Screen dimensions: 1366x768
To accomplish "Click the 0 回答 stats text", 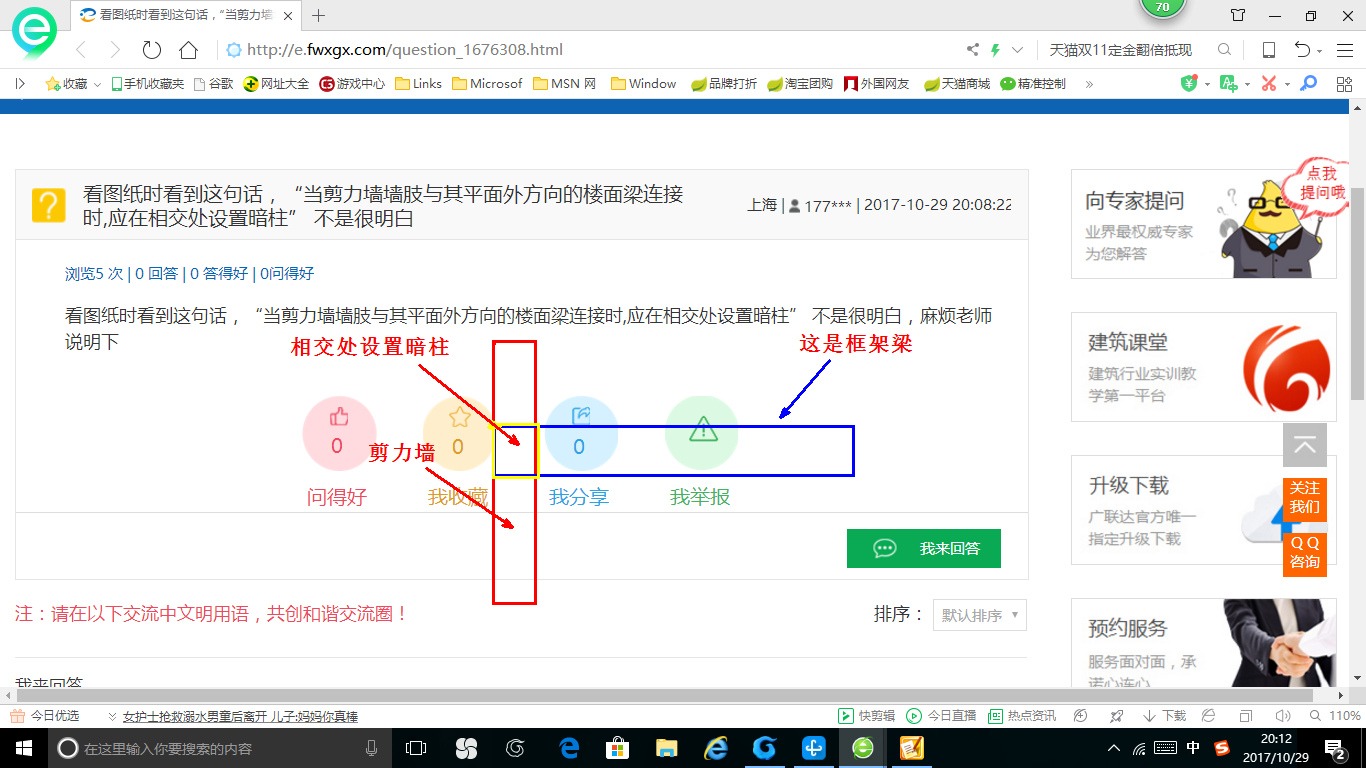I will pyautogui.click(x=156, y=273).
